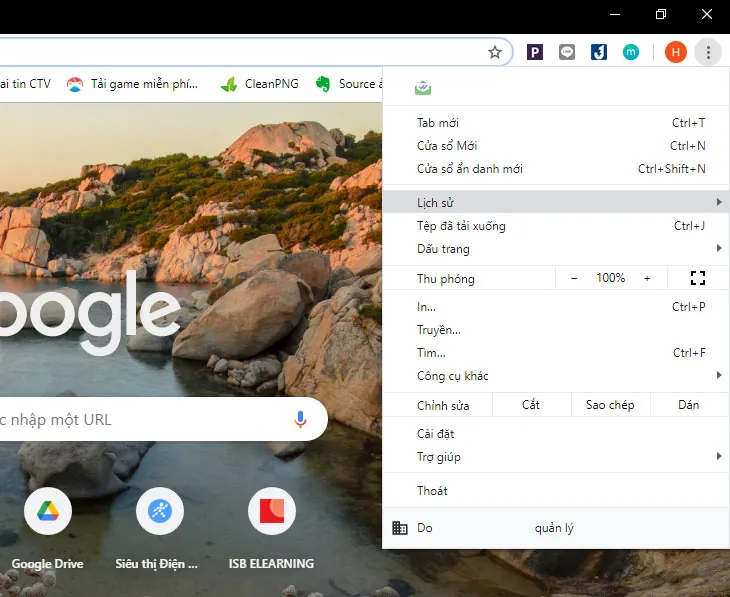Click the bookmark star icon in address bar
This screenshot has width=730, height=597.
494,52
